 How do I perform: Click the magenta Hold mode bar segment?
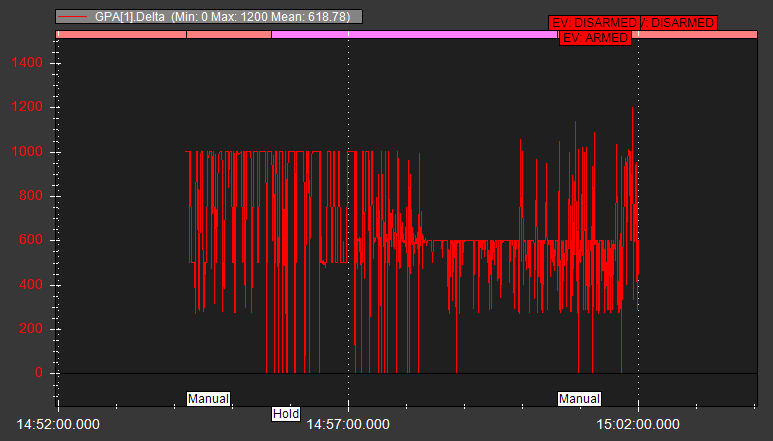click(x=414, y=34)
